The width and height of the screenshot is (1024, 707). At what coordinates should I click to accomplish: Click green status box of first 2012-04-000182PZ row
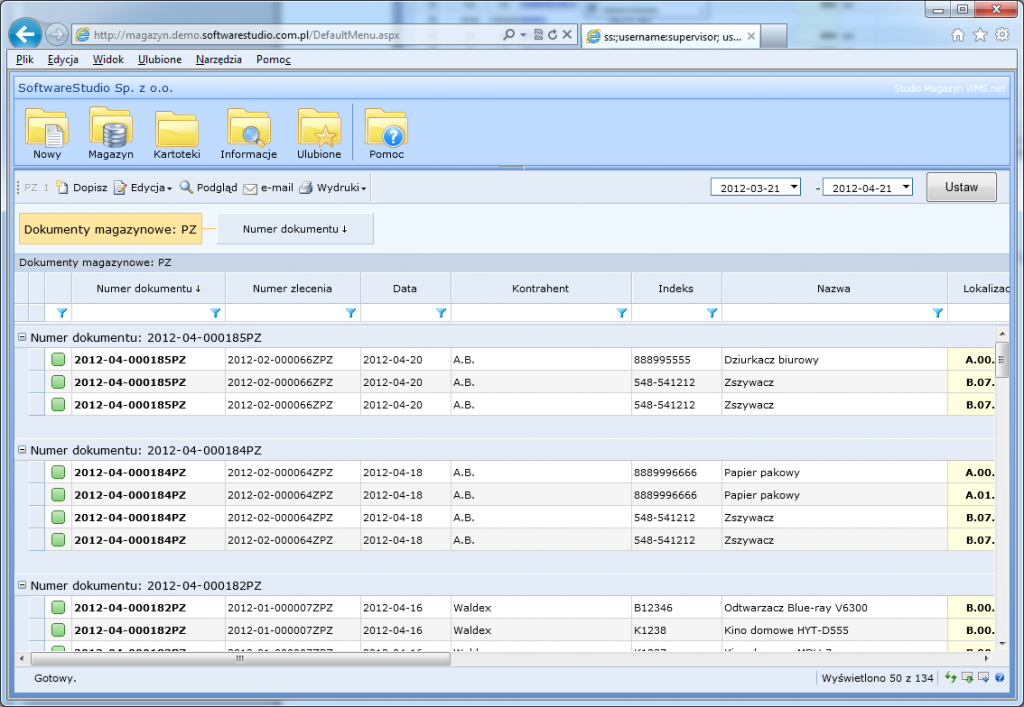pos(58,607)
